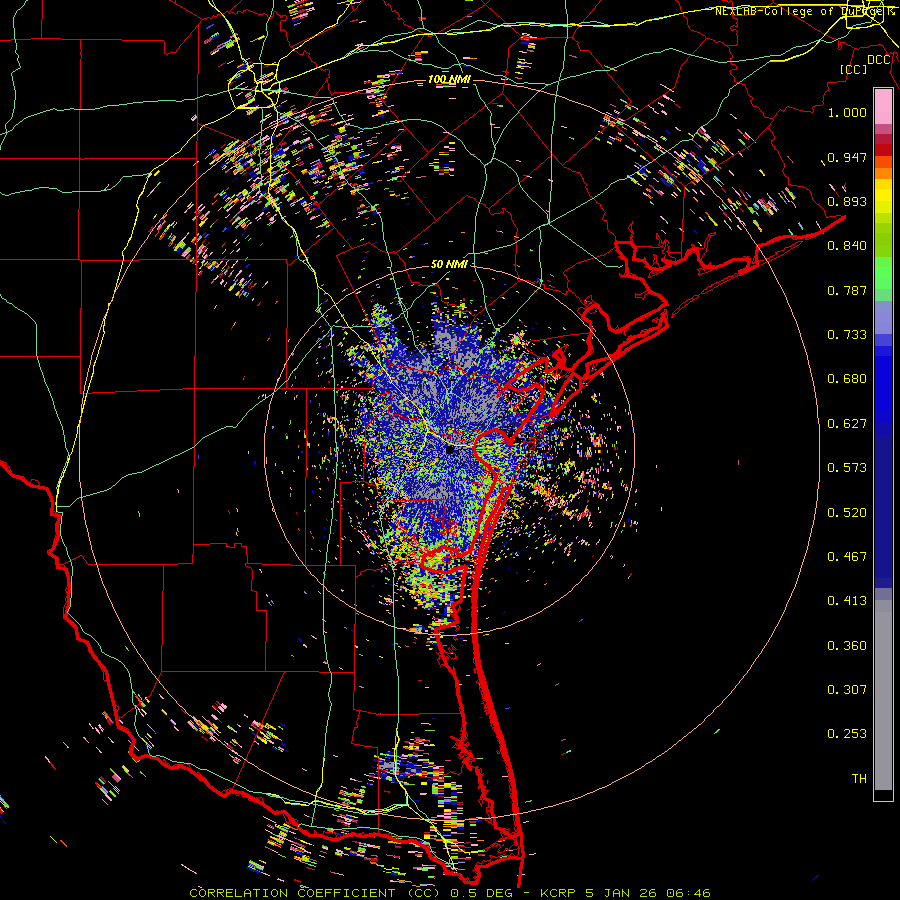Click the '100 NMI' range ring label
Image resolution: width=900 pixels, height=900 pixels.
tap(449, 79)
